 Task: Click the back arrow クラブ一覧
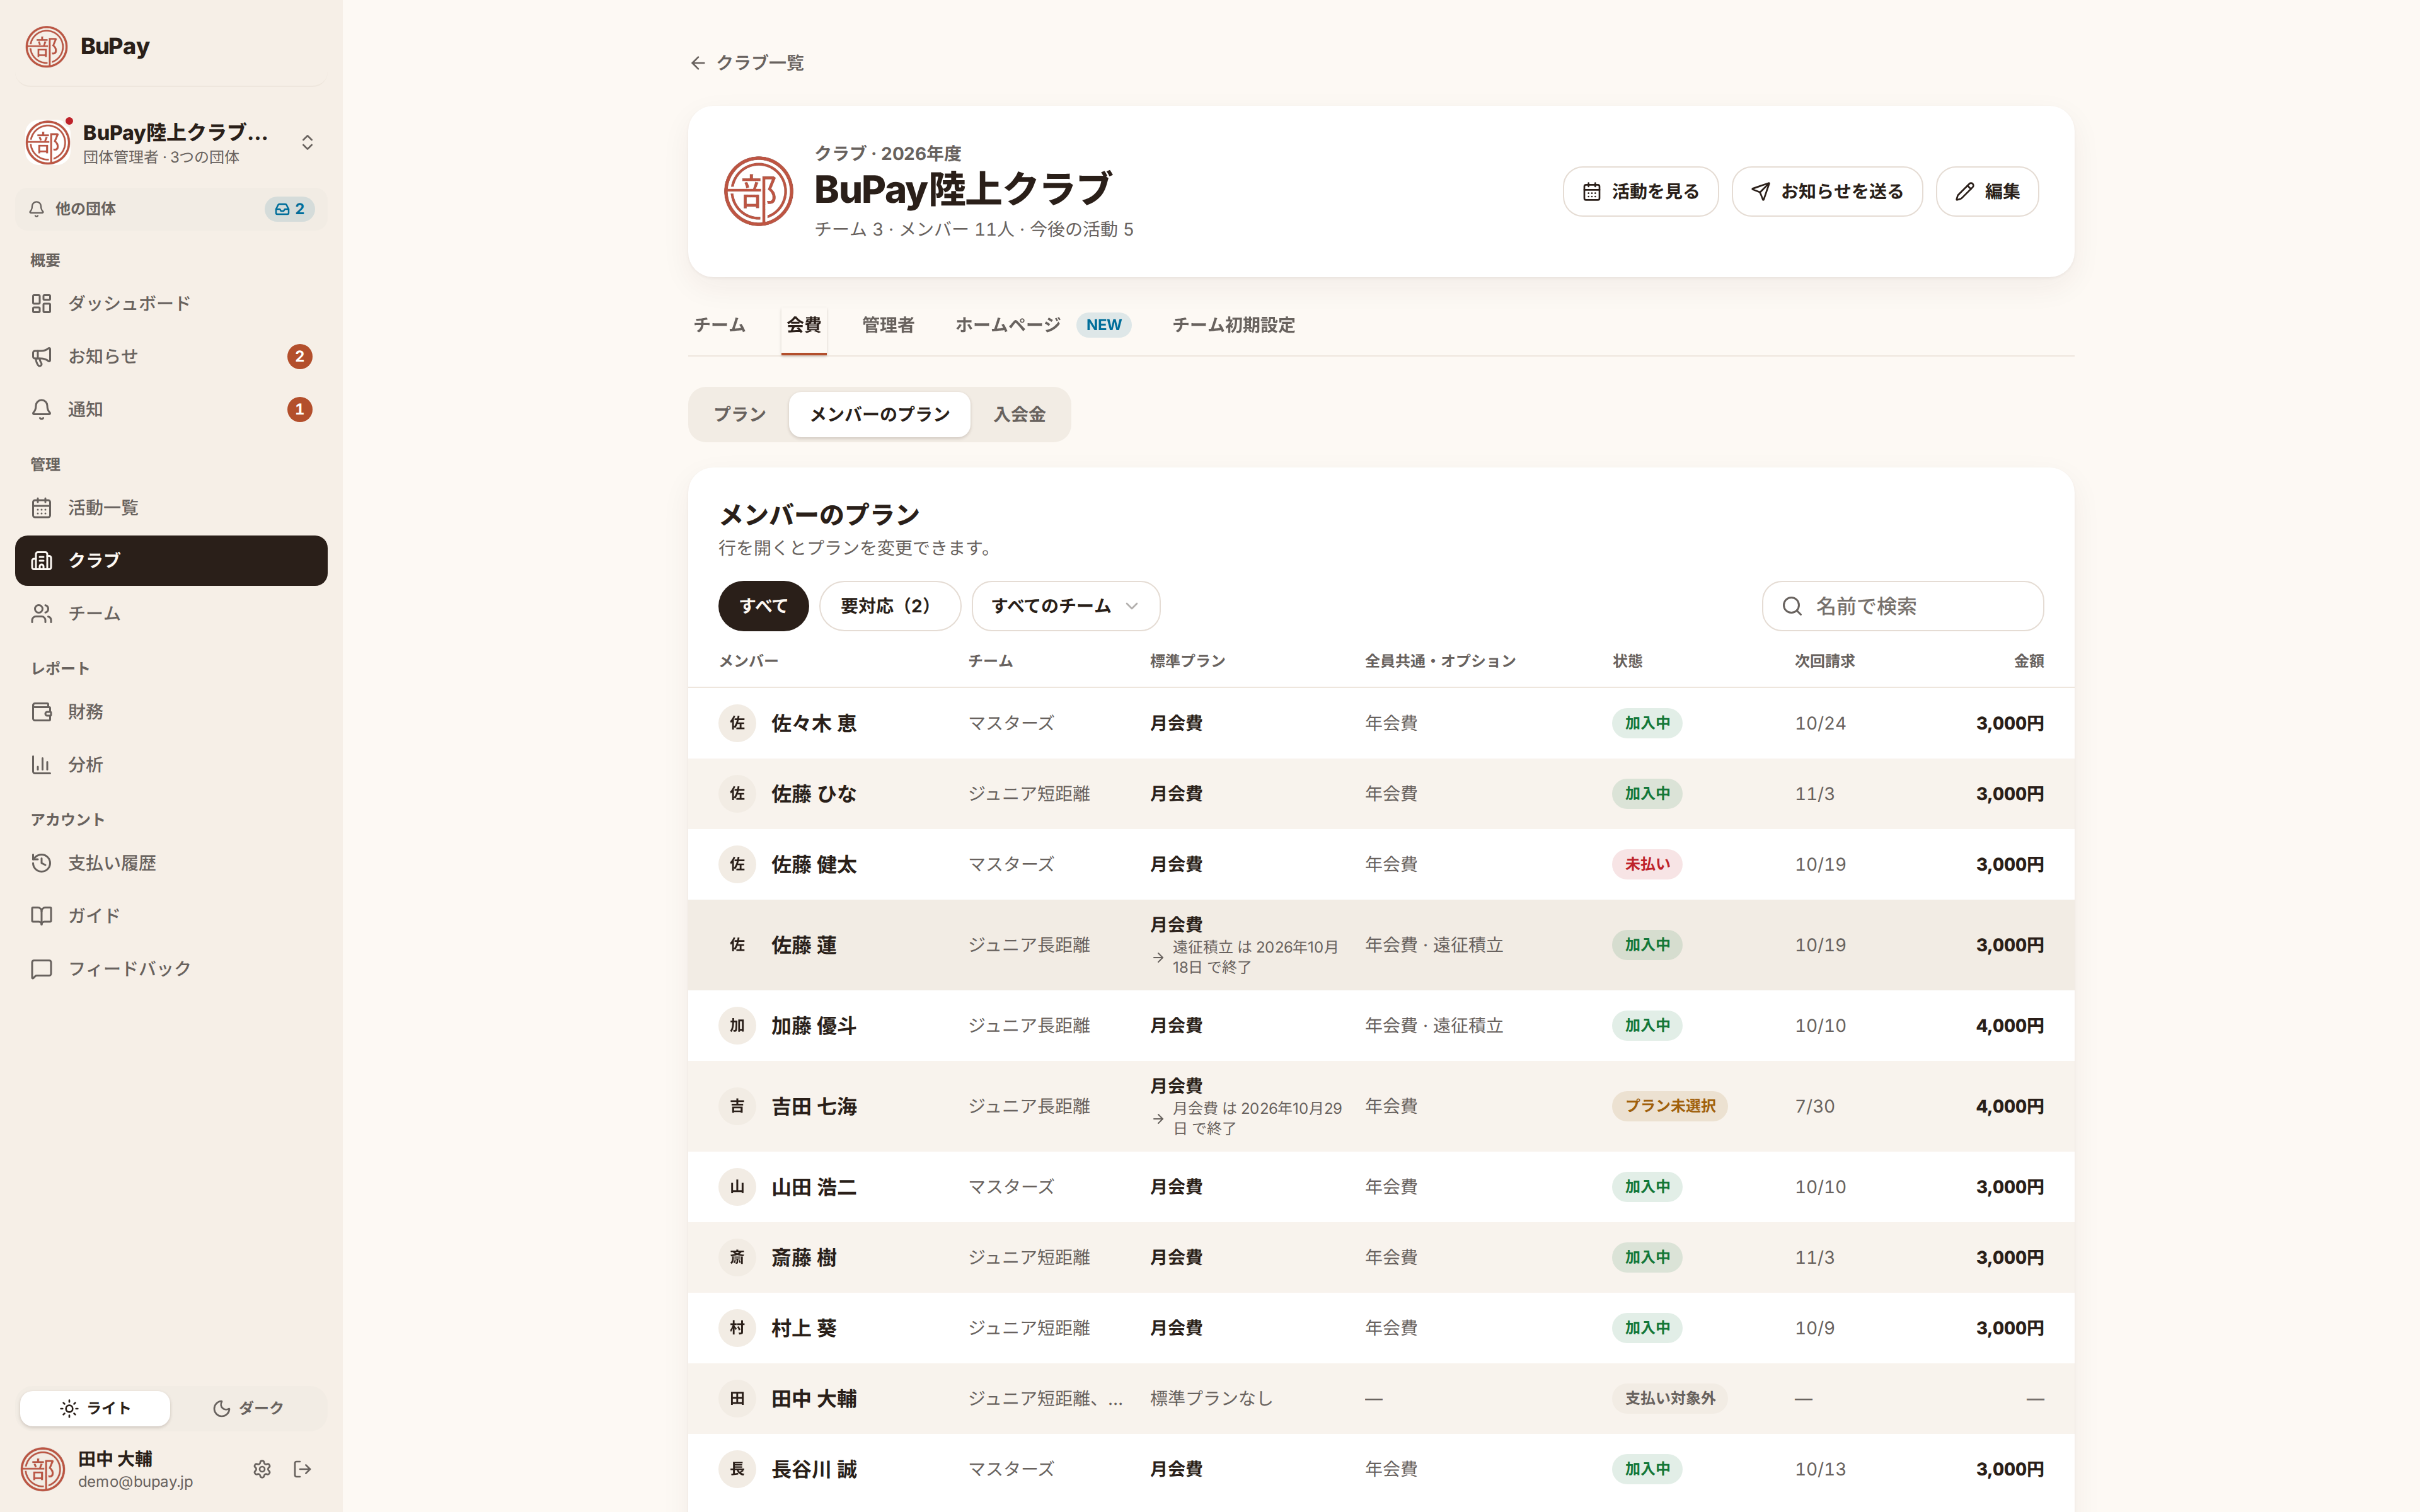coord(746,63)
